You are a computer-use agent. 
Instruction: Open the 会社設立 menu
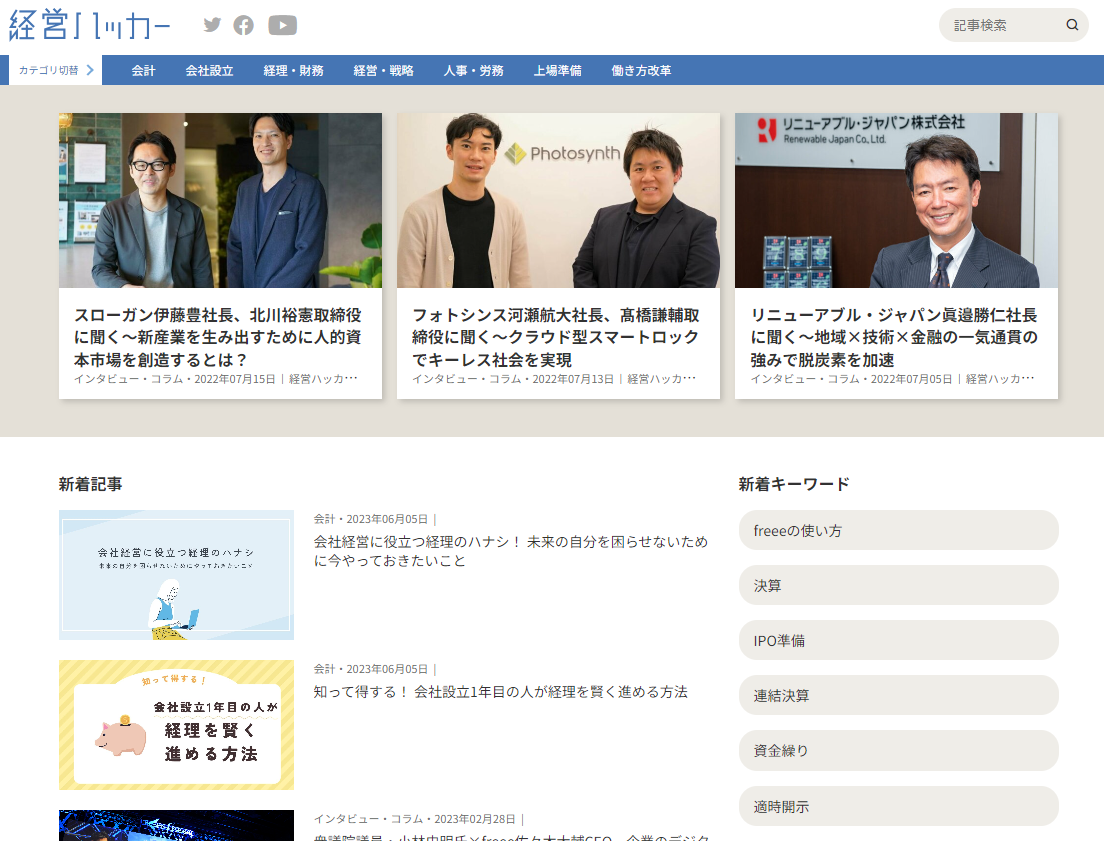(209, 70)
